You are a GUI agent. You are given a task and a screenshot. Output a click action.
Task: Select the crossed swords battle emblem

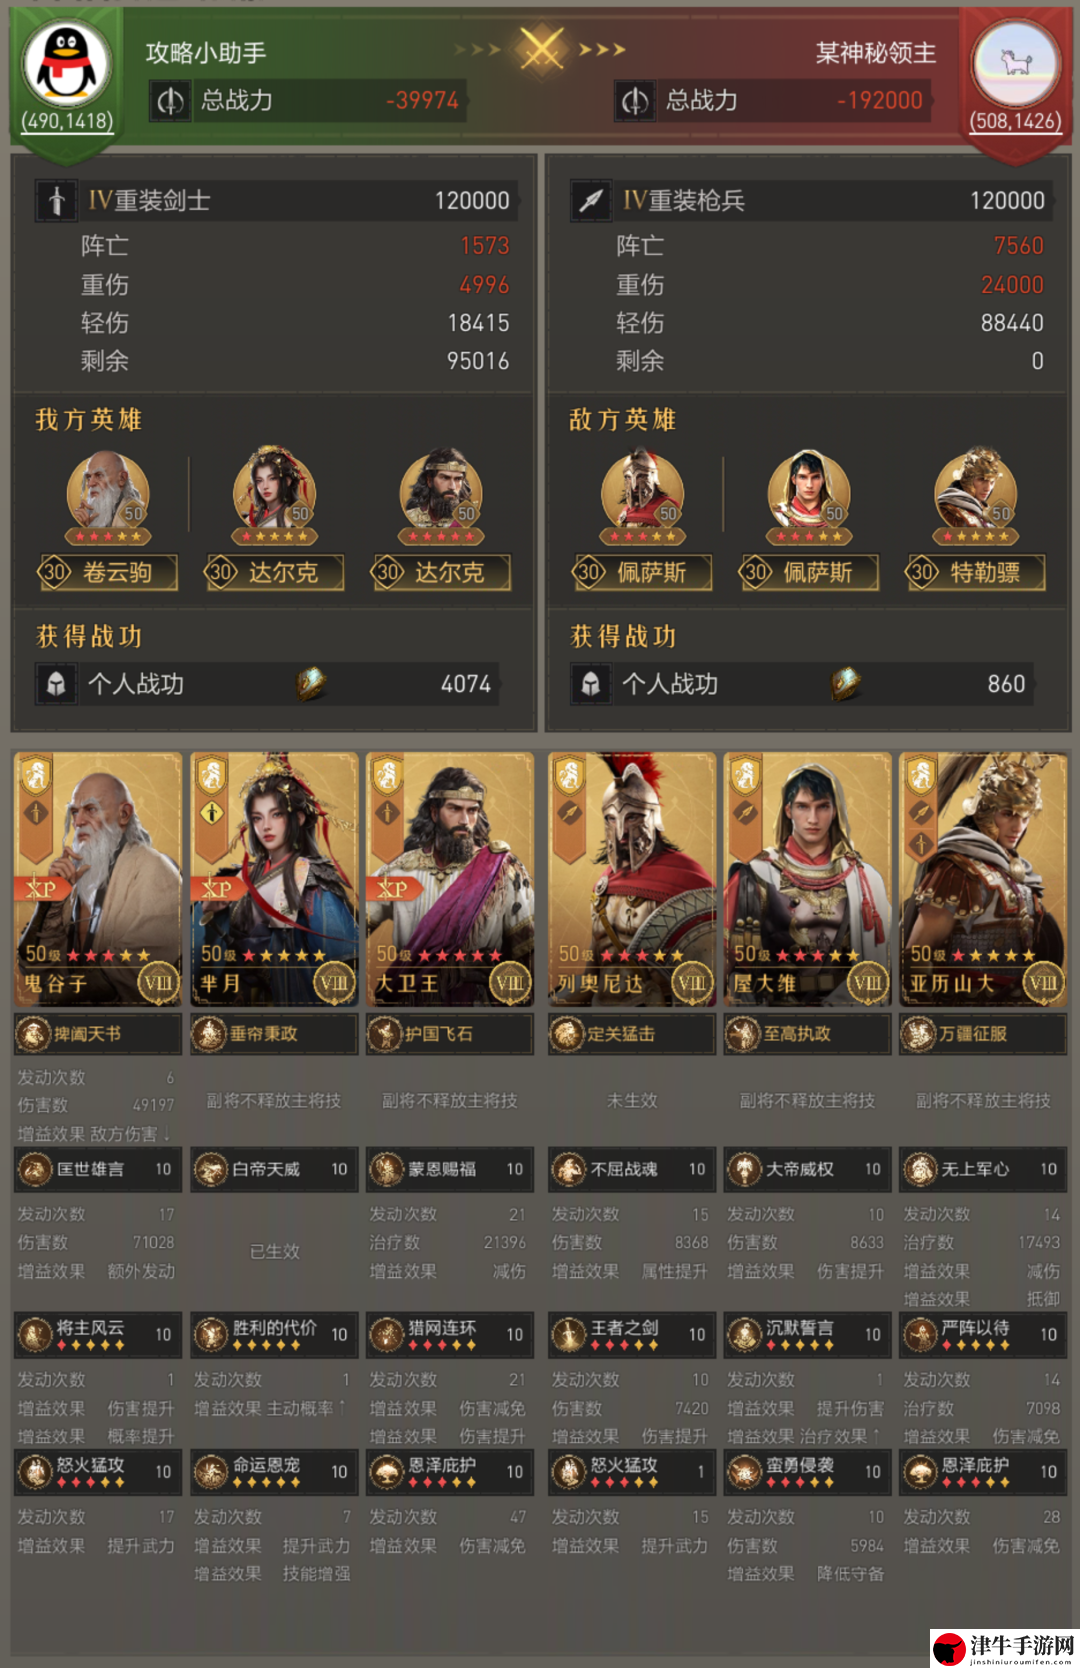pyautogui.click(x=541, y=48)
